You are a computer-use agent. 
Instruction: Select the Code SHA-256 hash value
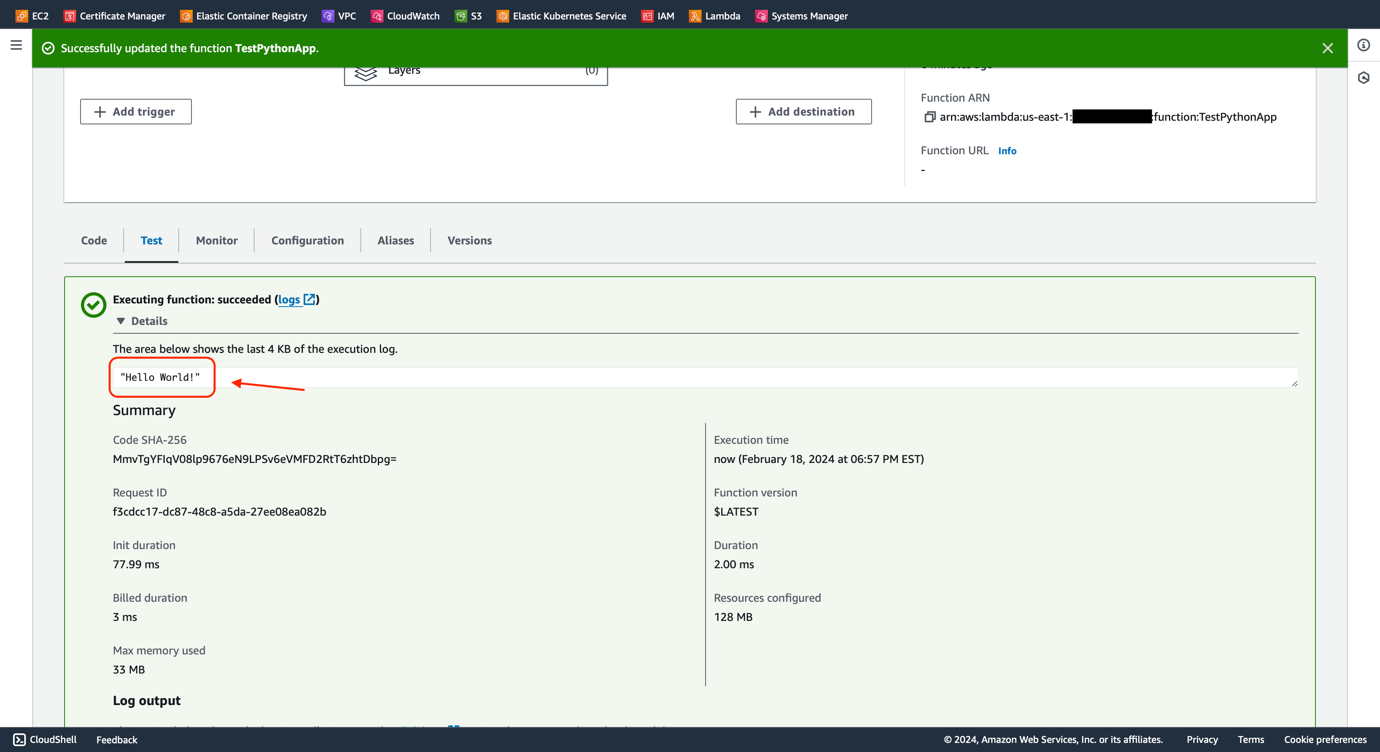(255, 459)
